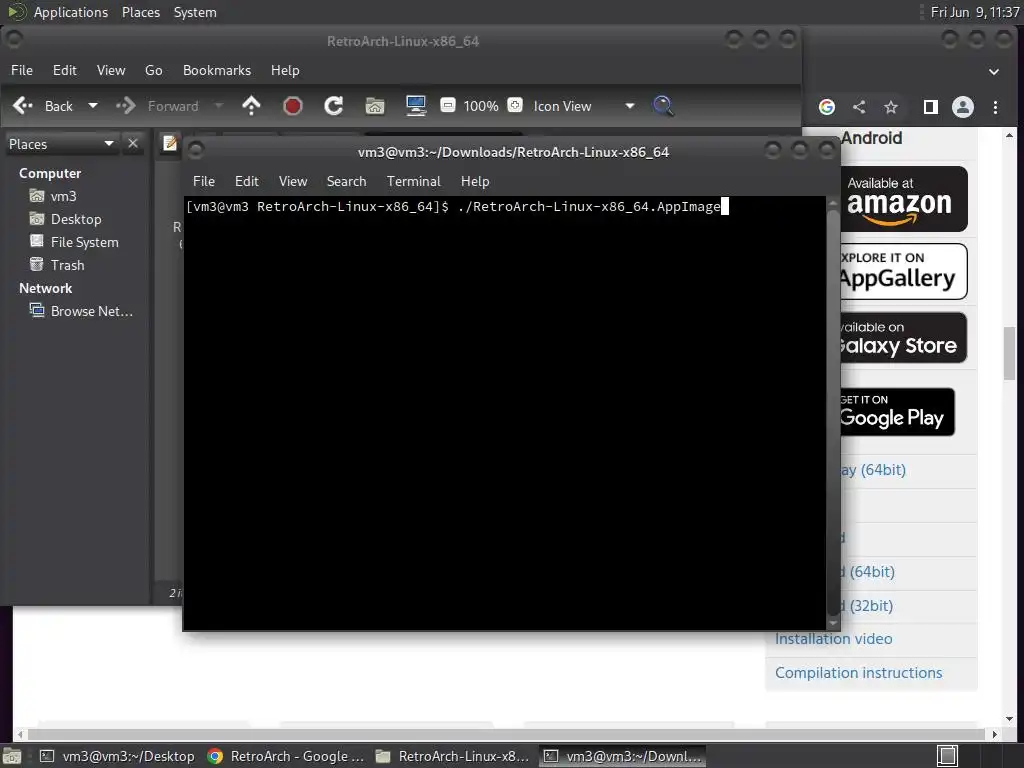Click the Galaxy Store badge
Screen dimensions: 1024x768
(x=904, y=338)
